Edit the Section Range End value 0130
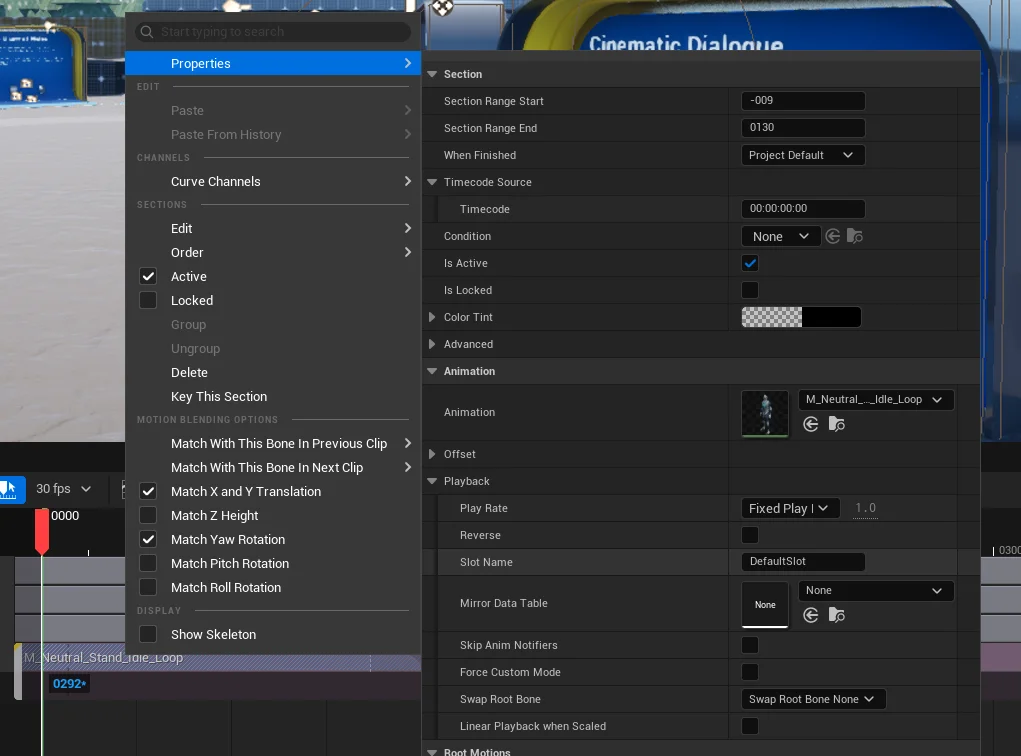The width and height of the screenshot is (1021, 756). [803, 128]
